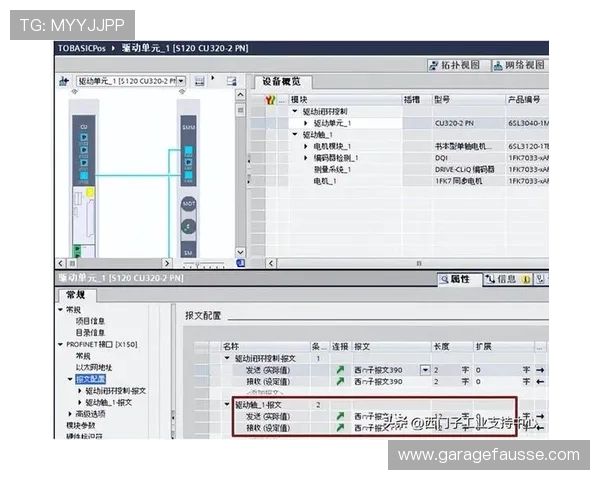Click the green link arrow in 驱动轴_1 发送 row
Screen dimensions: 600x480
tap(340, 416)
